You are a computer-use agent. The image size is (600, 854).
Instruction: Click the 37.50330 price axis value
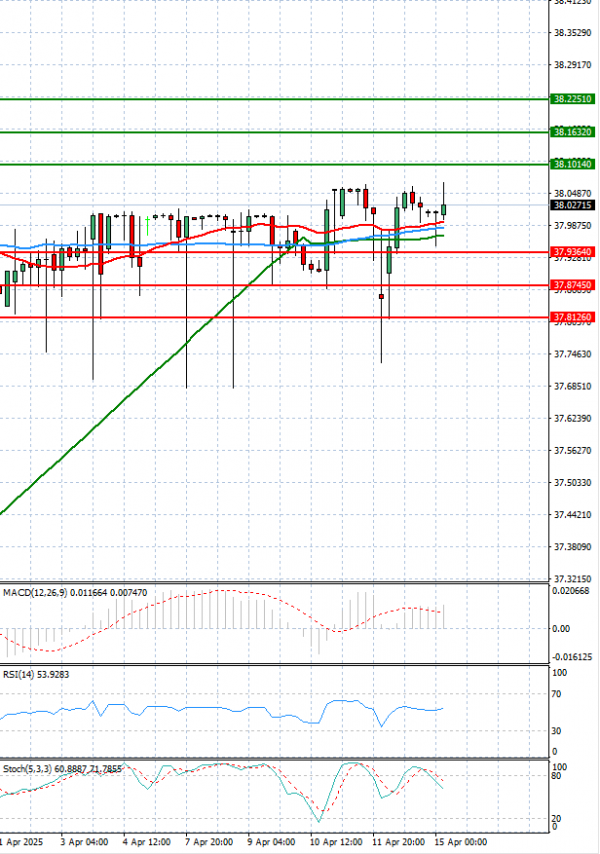tap(572, 483)
